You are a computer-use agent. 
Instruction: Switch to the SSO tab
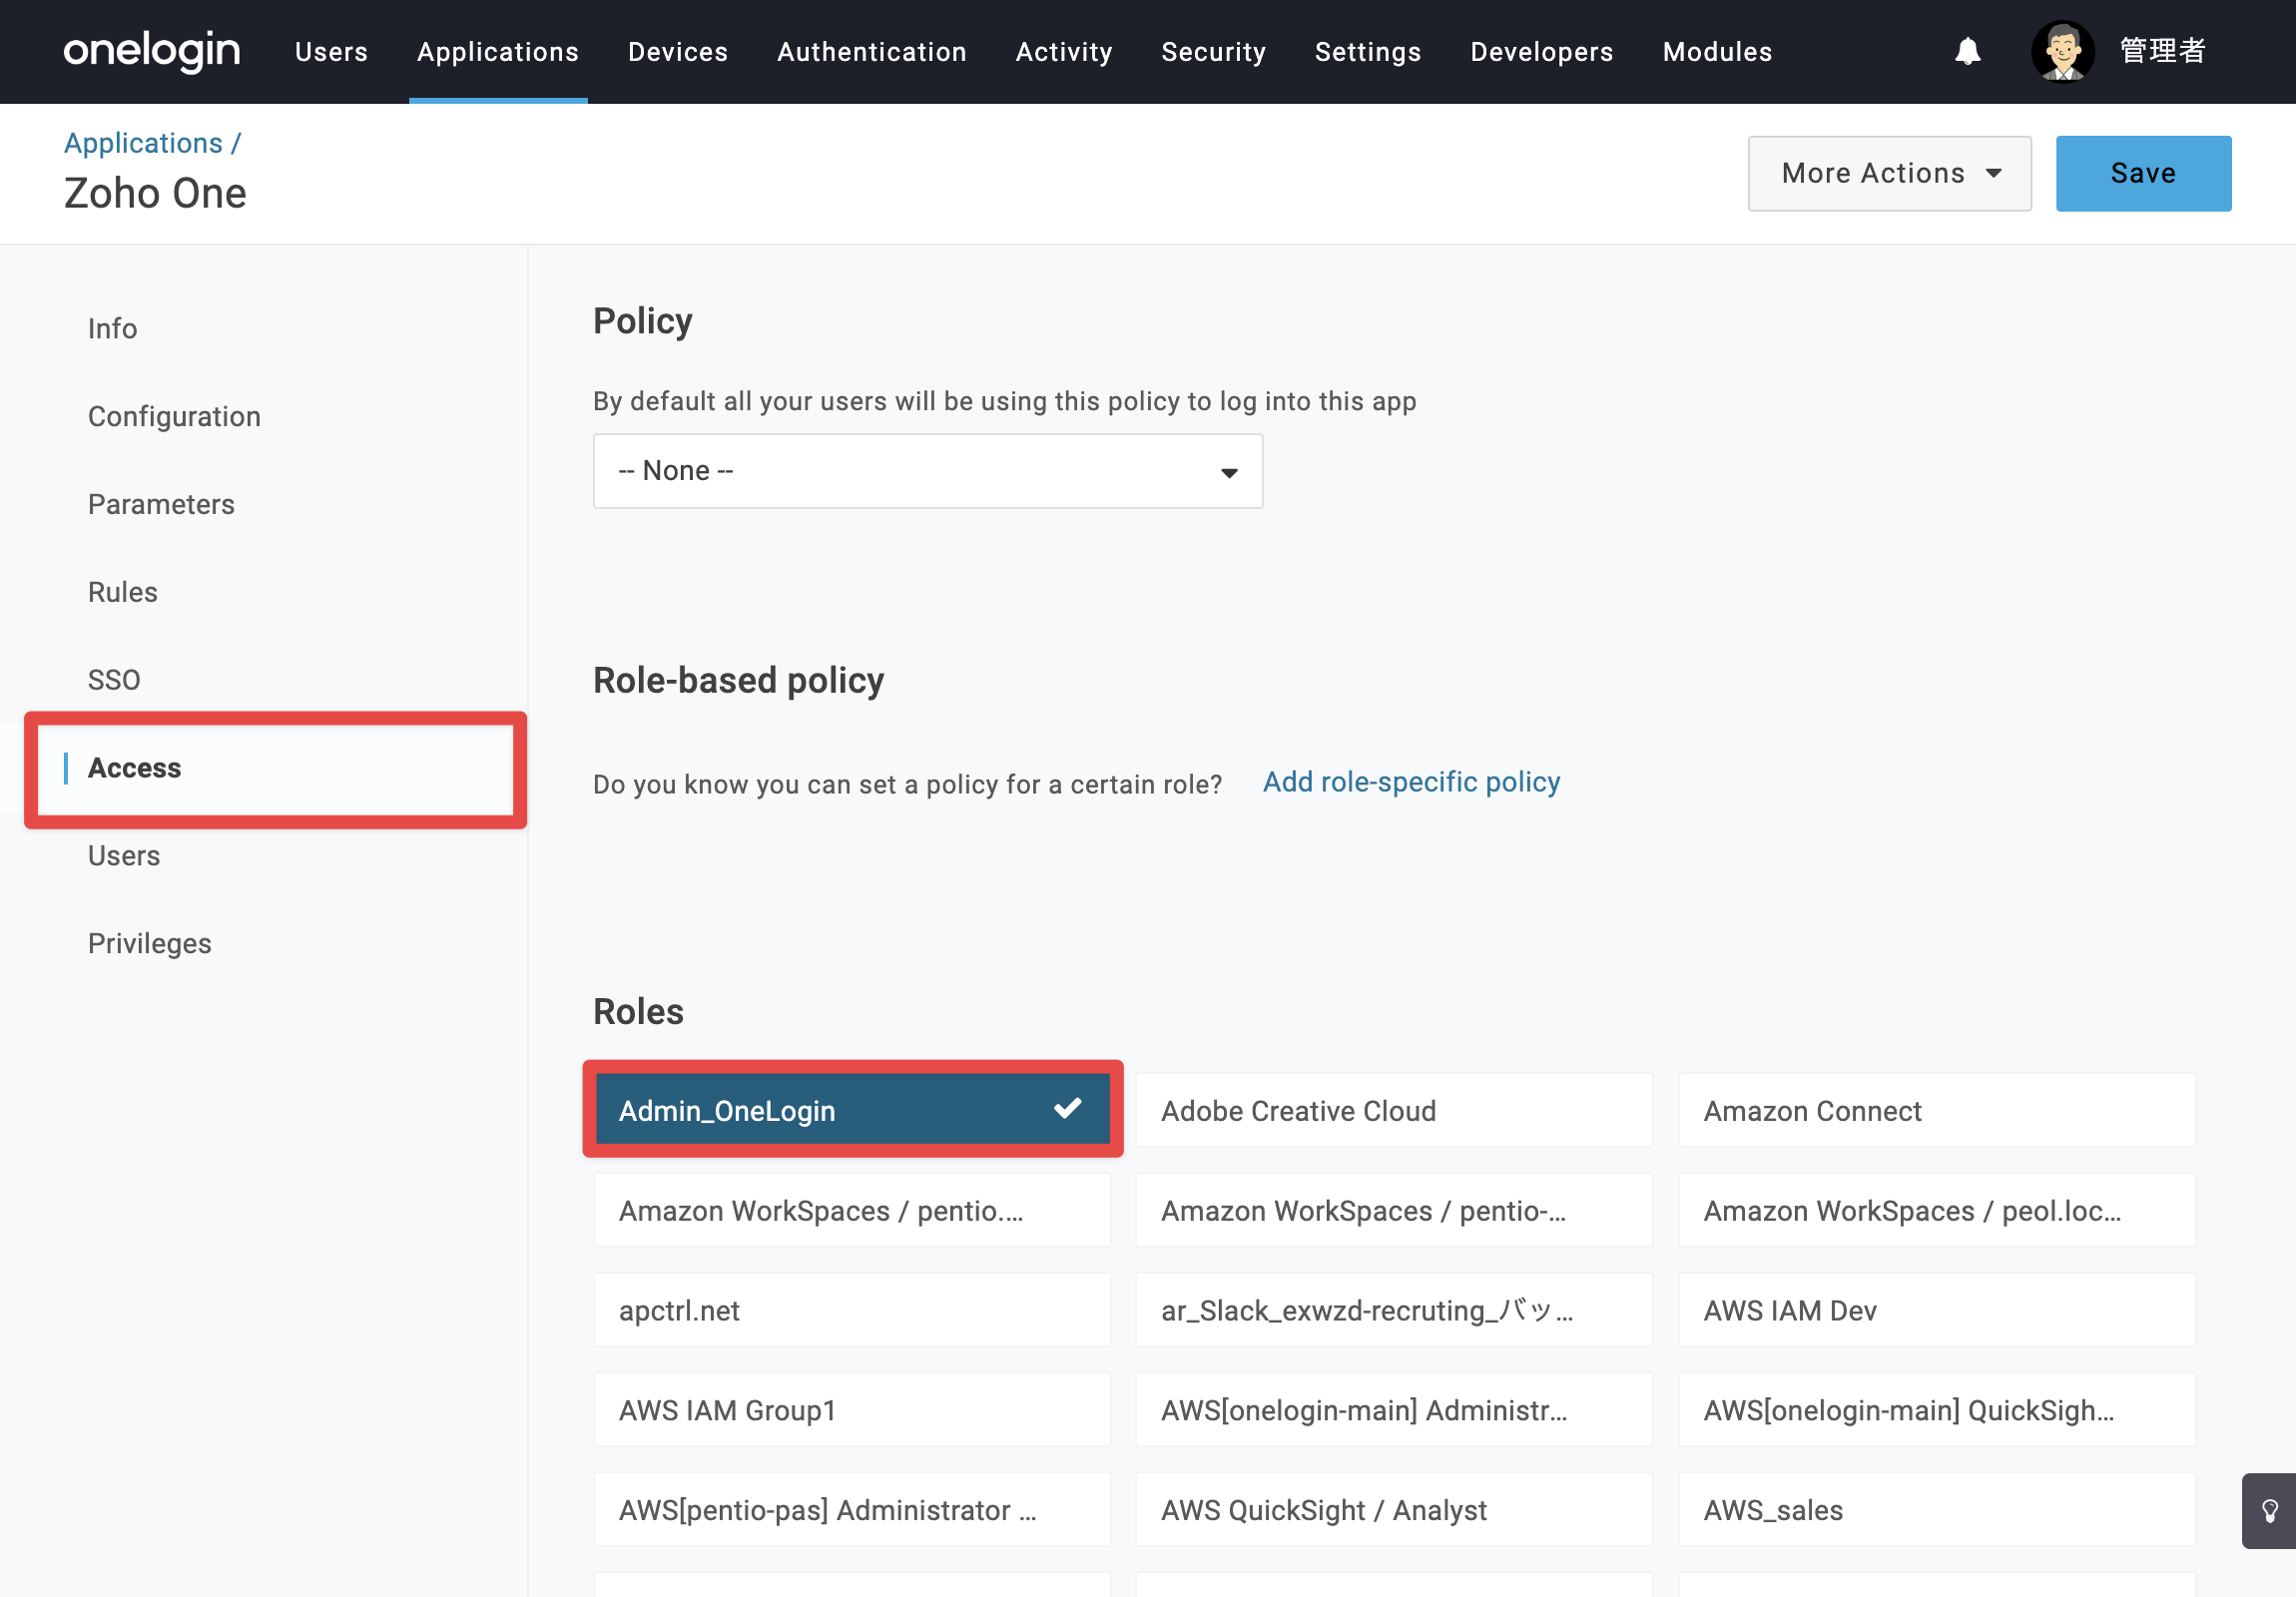point(114,681)
